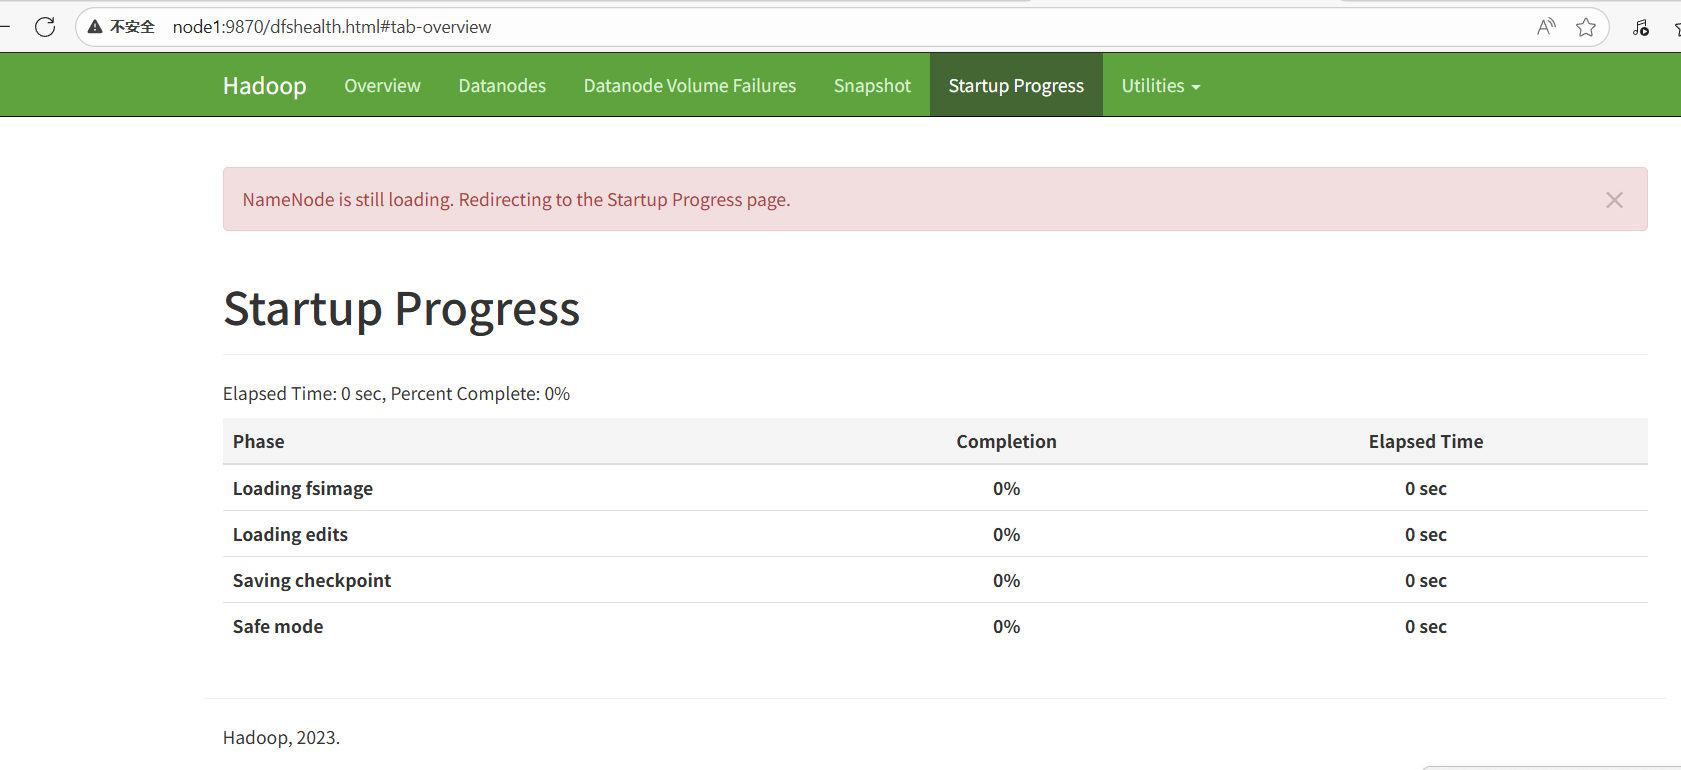Click the not-secure warning icon
The height and width of the screenshot is (770, 1681).
pyautogui.click(x=95, y=27)
